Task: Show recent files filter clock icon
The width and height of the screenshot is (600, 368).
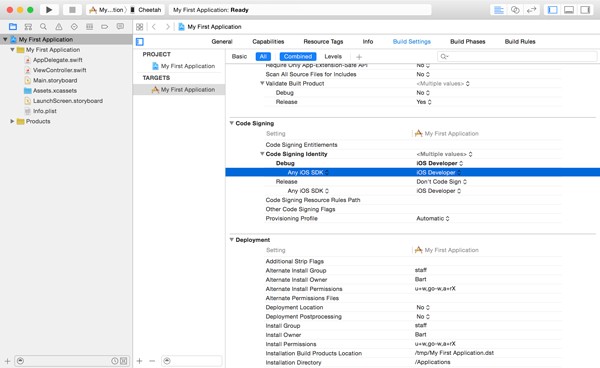Action: (114, 361)
